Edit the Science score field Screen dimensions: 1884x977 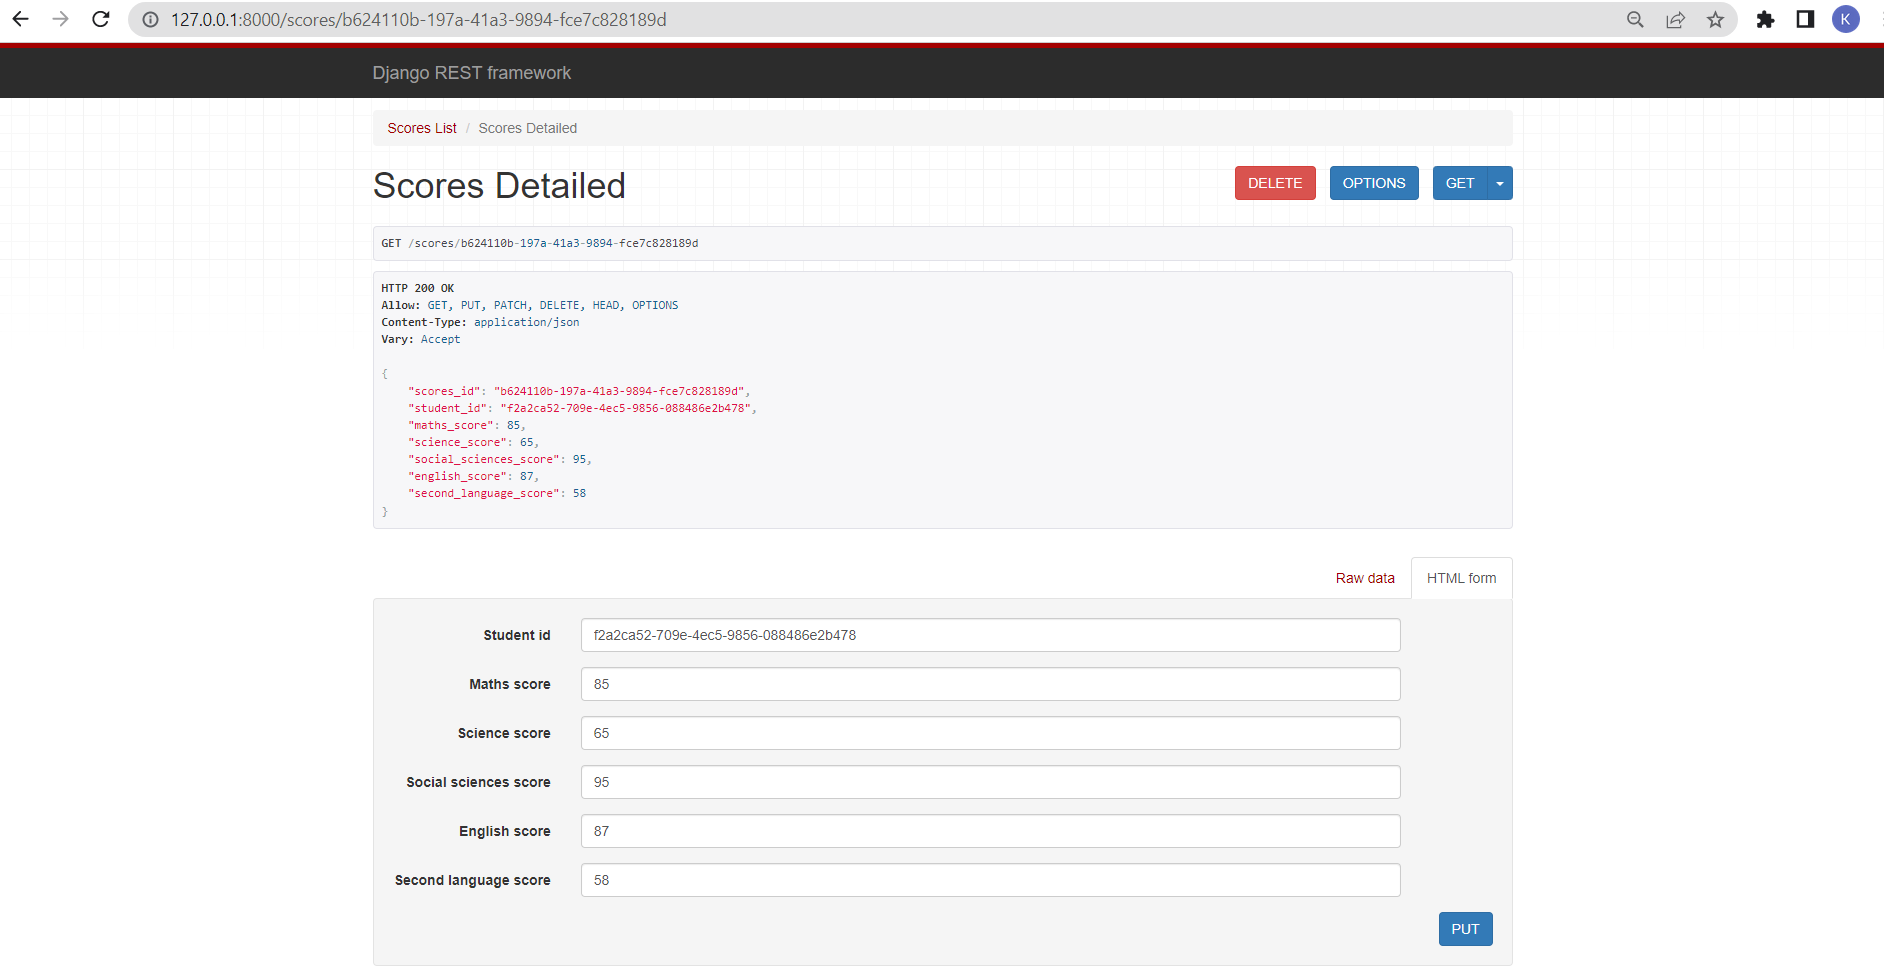pyautogui.click(x=990, y=733)
